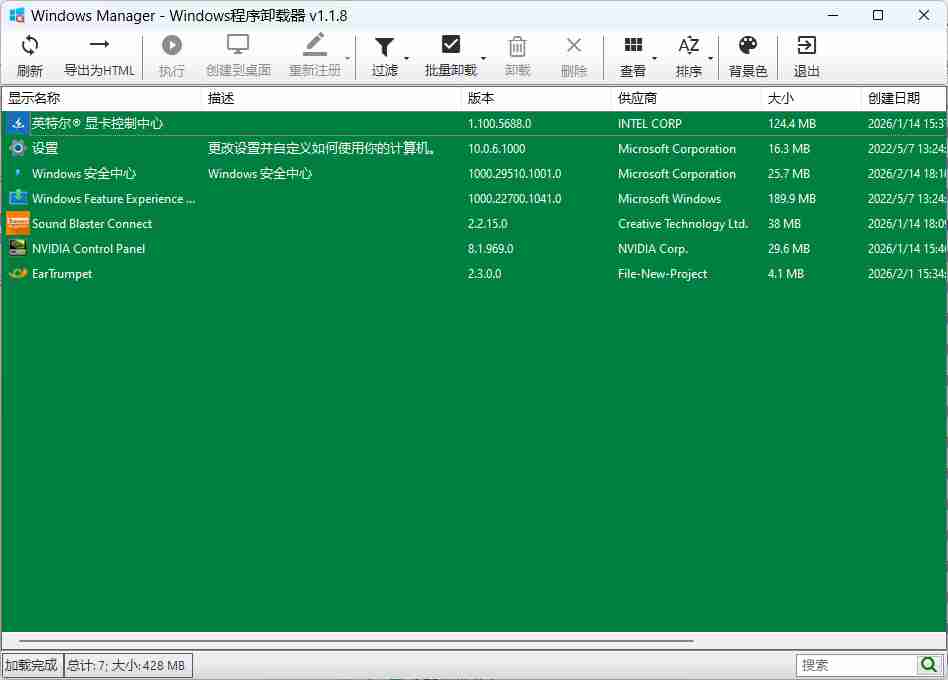Expand the dropdown arrow beside Filter (过滤)

[406, 59]
